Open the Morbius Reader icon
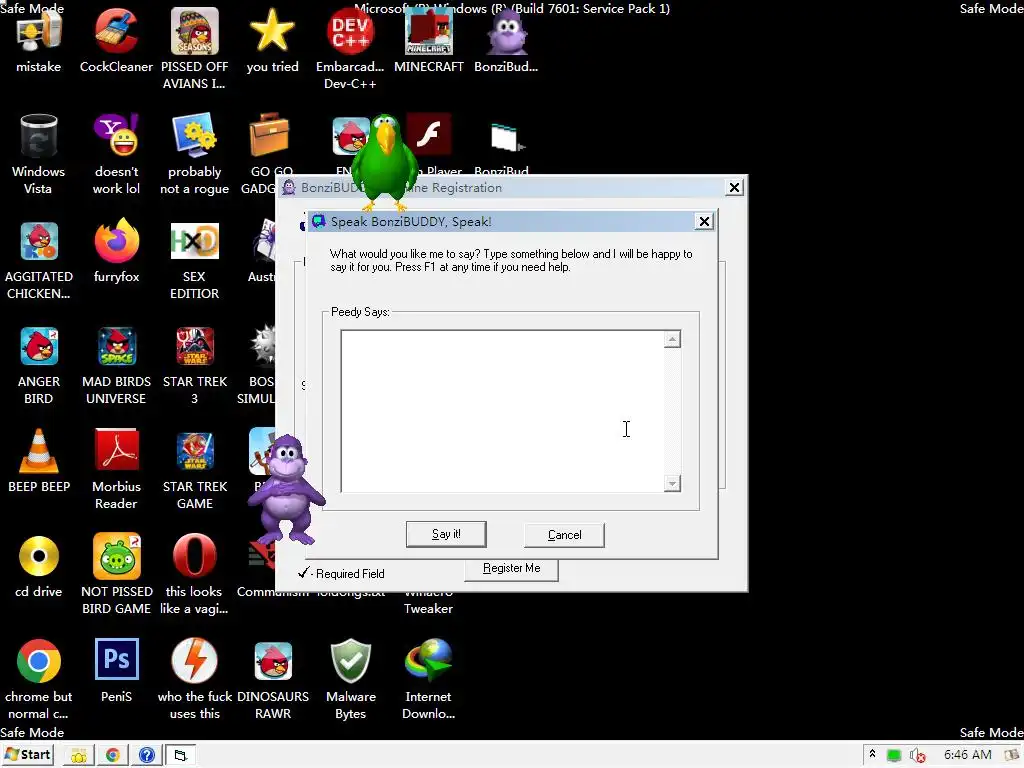Screen dimensions: 1024x768 point(116,450)
